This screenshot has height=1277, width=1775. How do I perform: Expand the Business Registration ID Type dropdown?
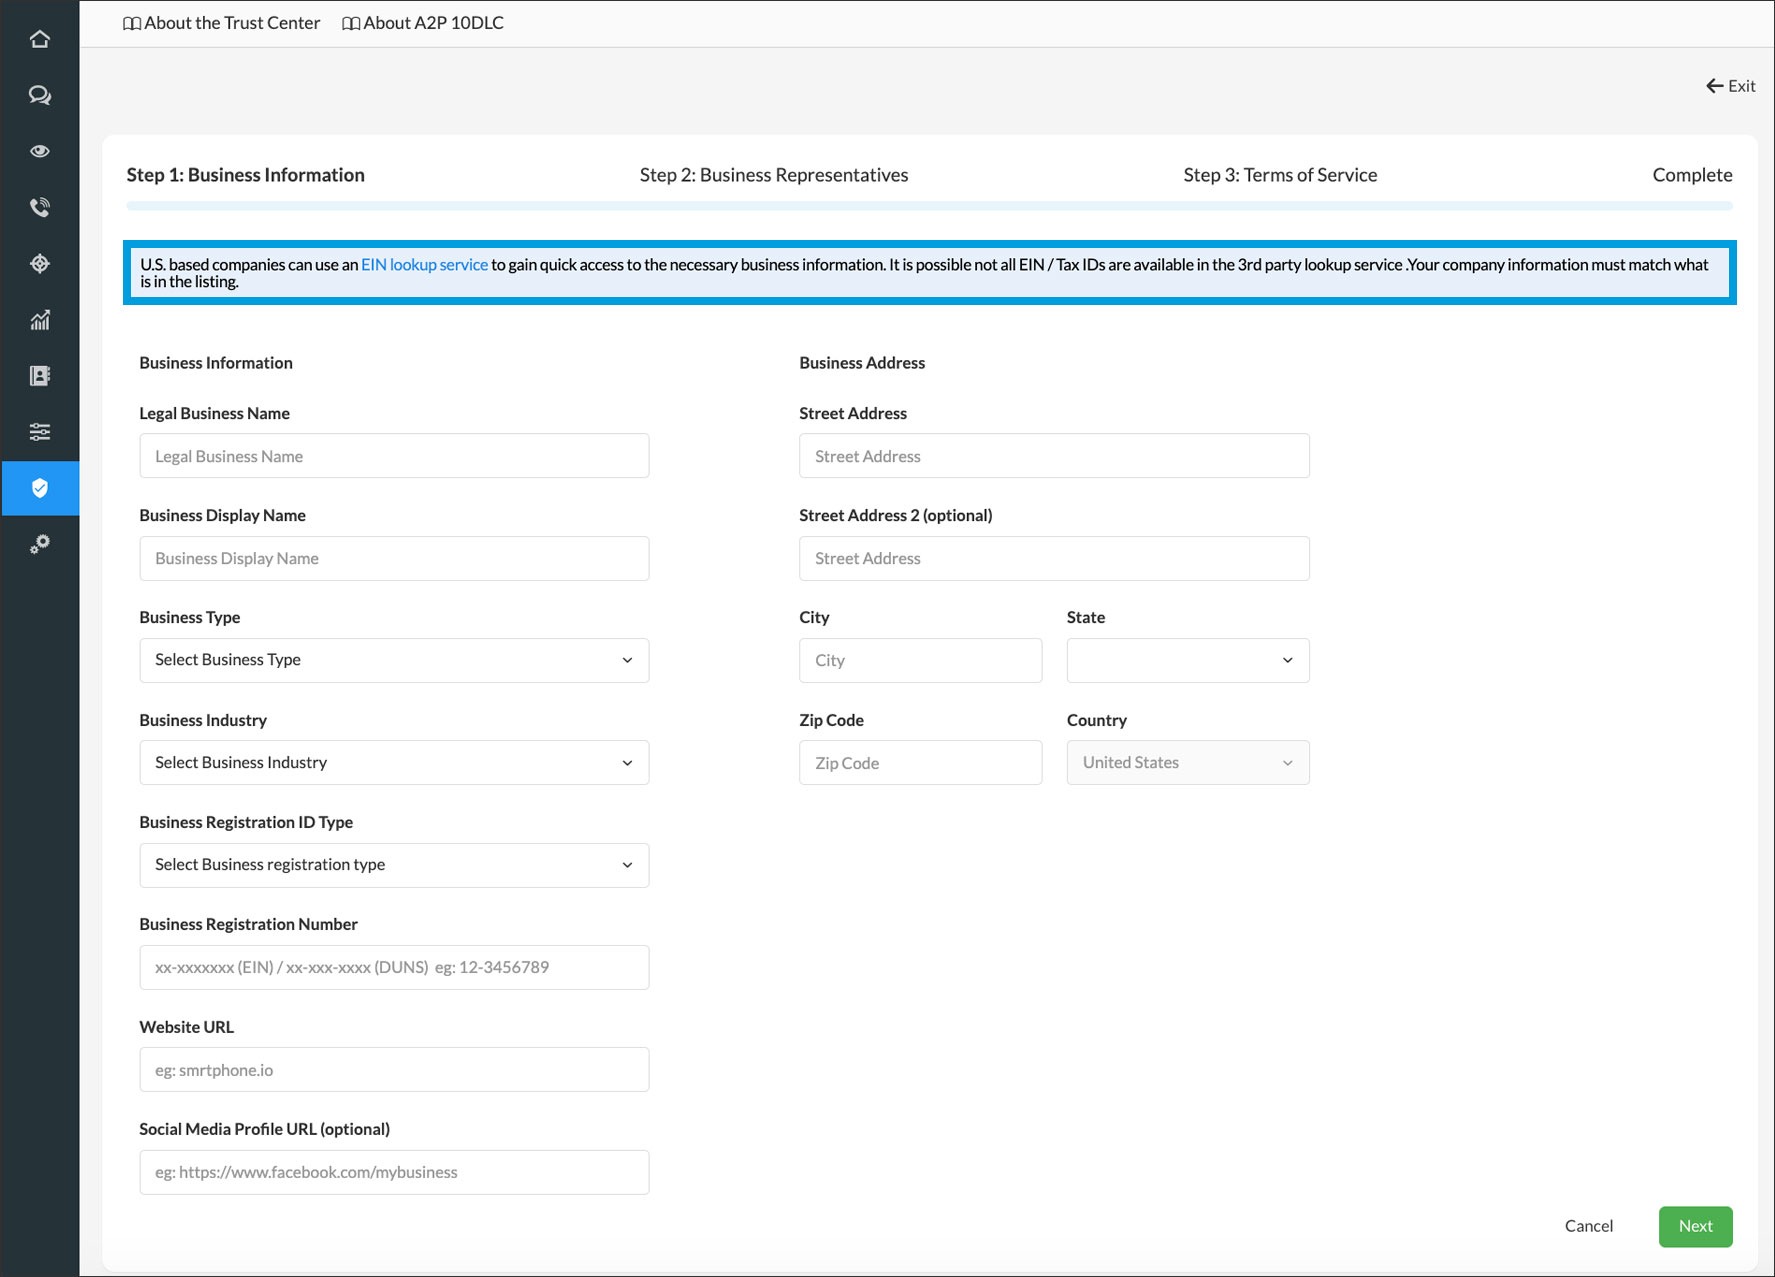pyautogui.click(x=394, y=865)
